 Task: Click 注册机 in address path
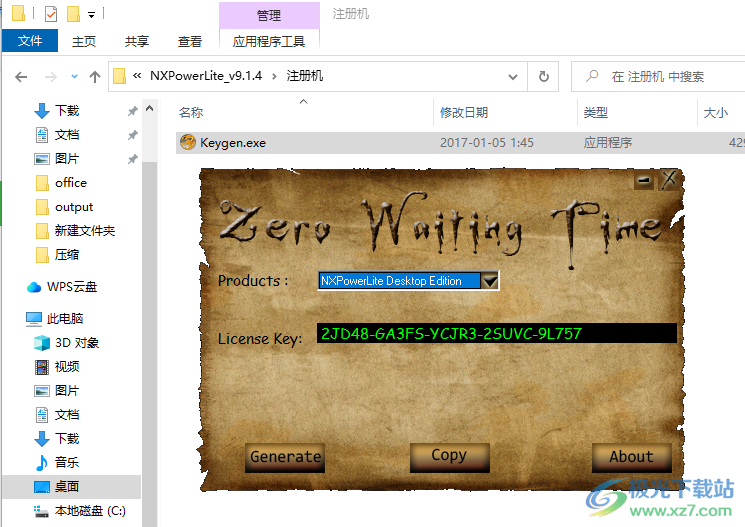coord(305,76)
